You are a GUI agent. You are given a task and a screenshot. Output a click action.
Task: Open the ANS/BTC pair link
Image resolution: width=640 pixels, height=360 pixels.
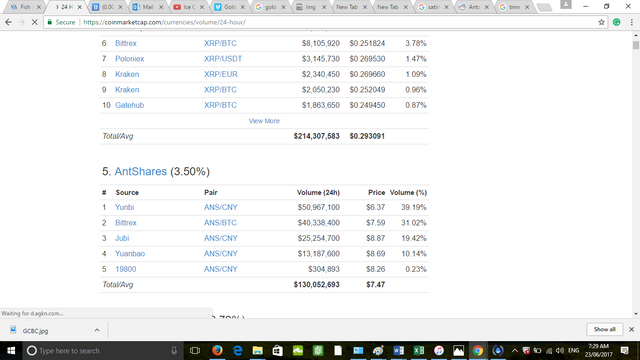click(220, 223)
